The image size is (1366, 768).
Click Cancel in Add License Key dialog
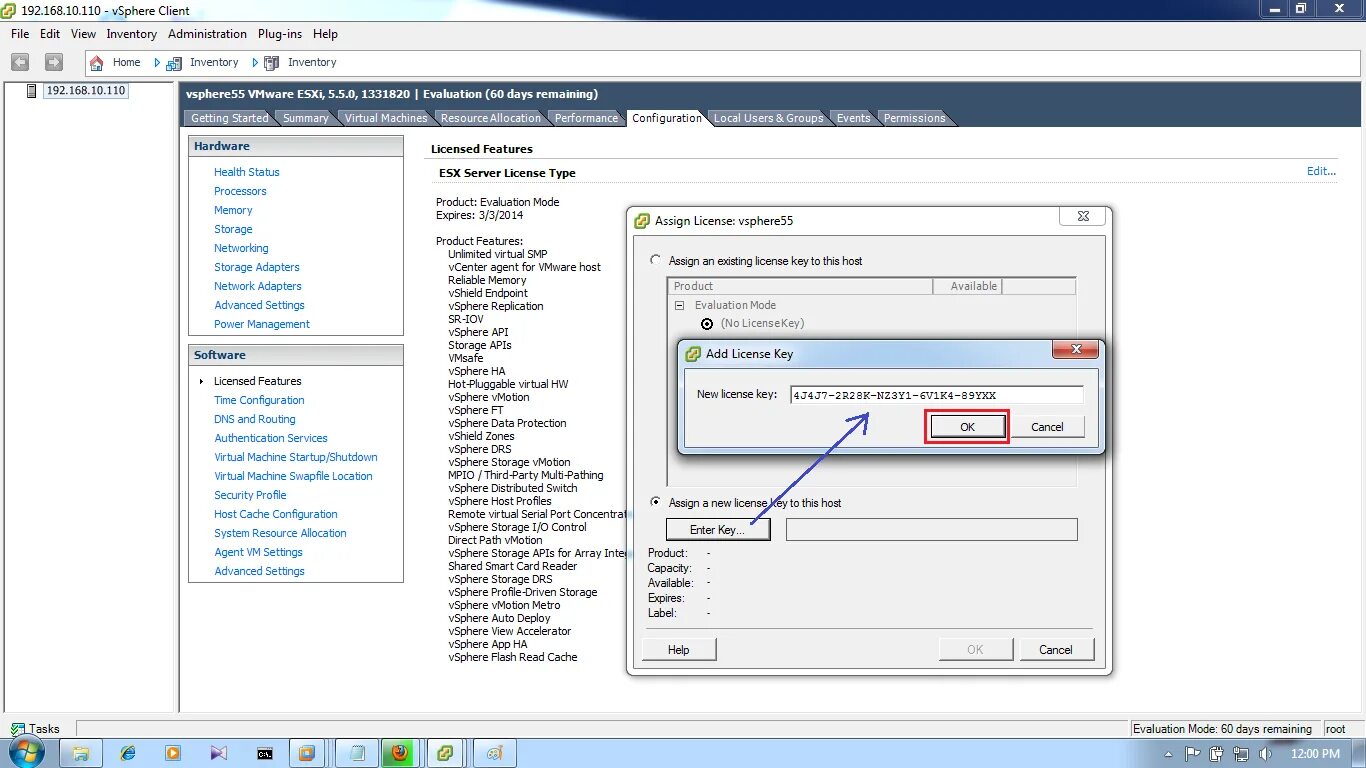pos(1048,426)
